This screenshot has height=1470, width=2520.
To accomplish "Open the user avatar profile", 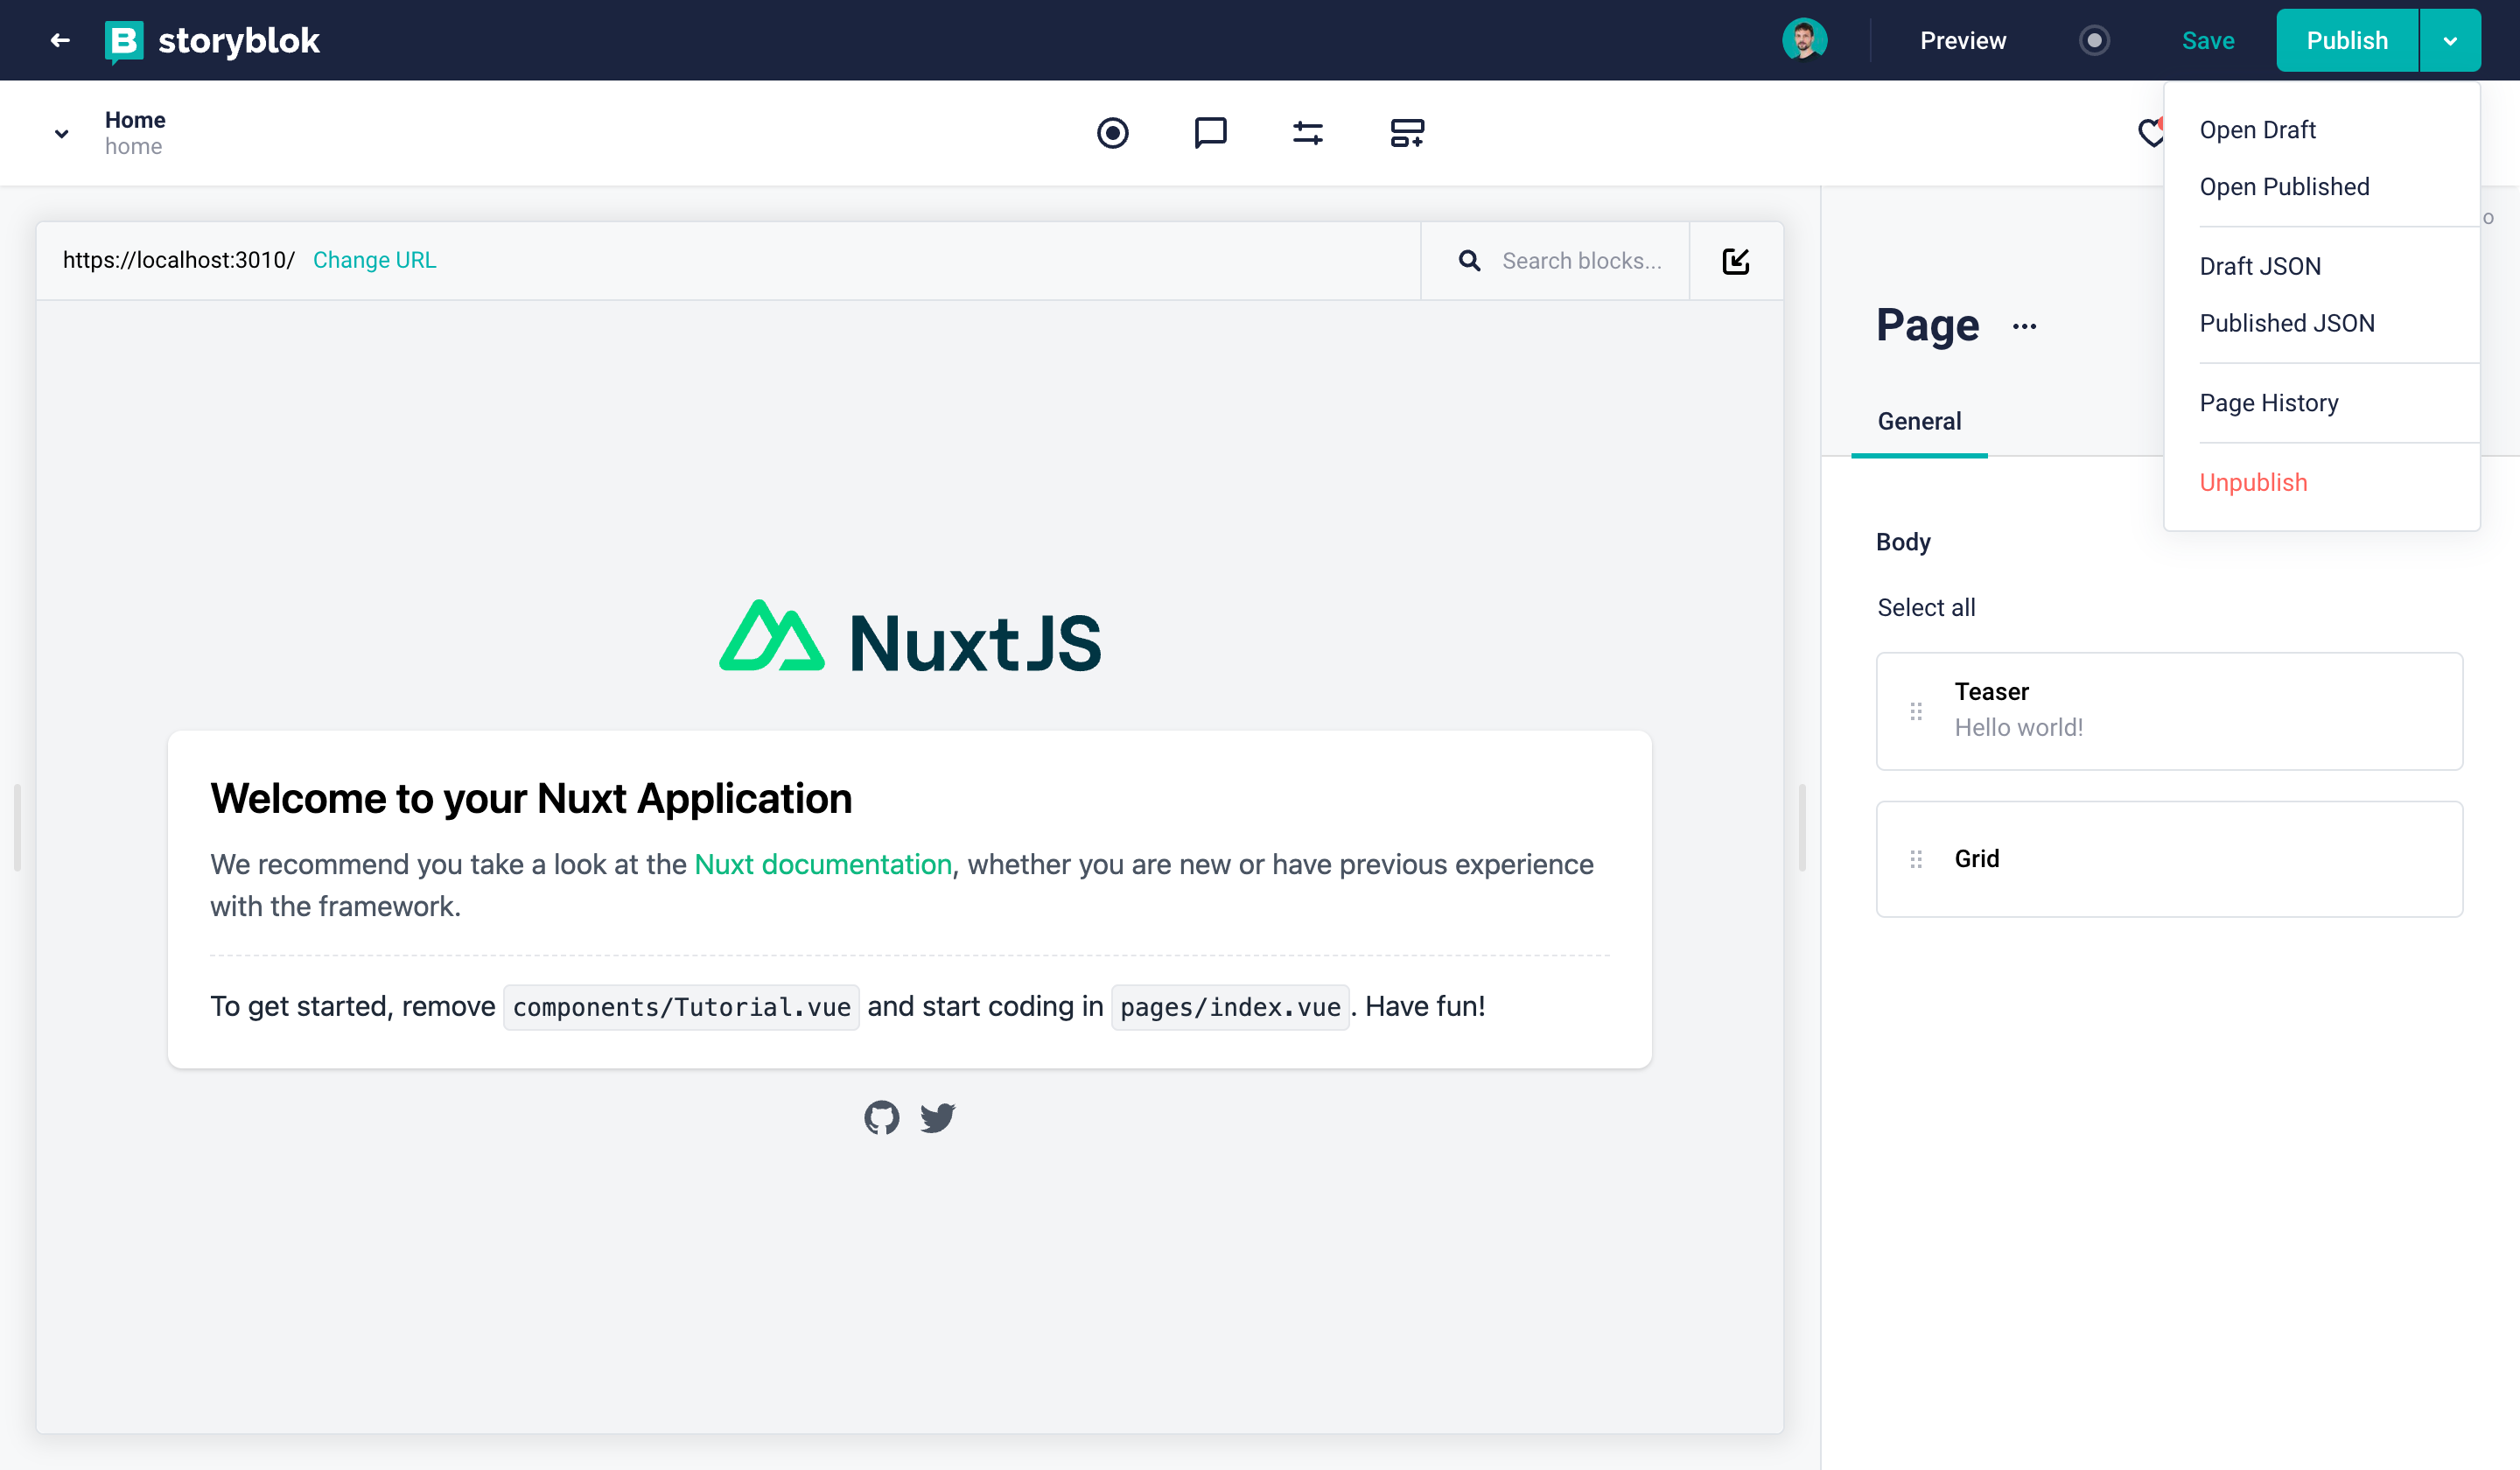I will click(x=1805, y=40).
